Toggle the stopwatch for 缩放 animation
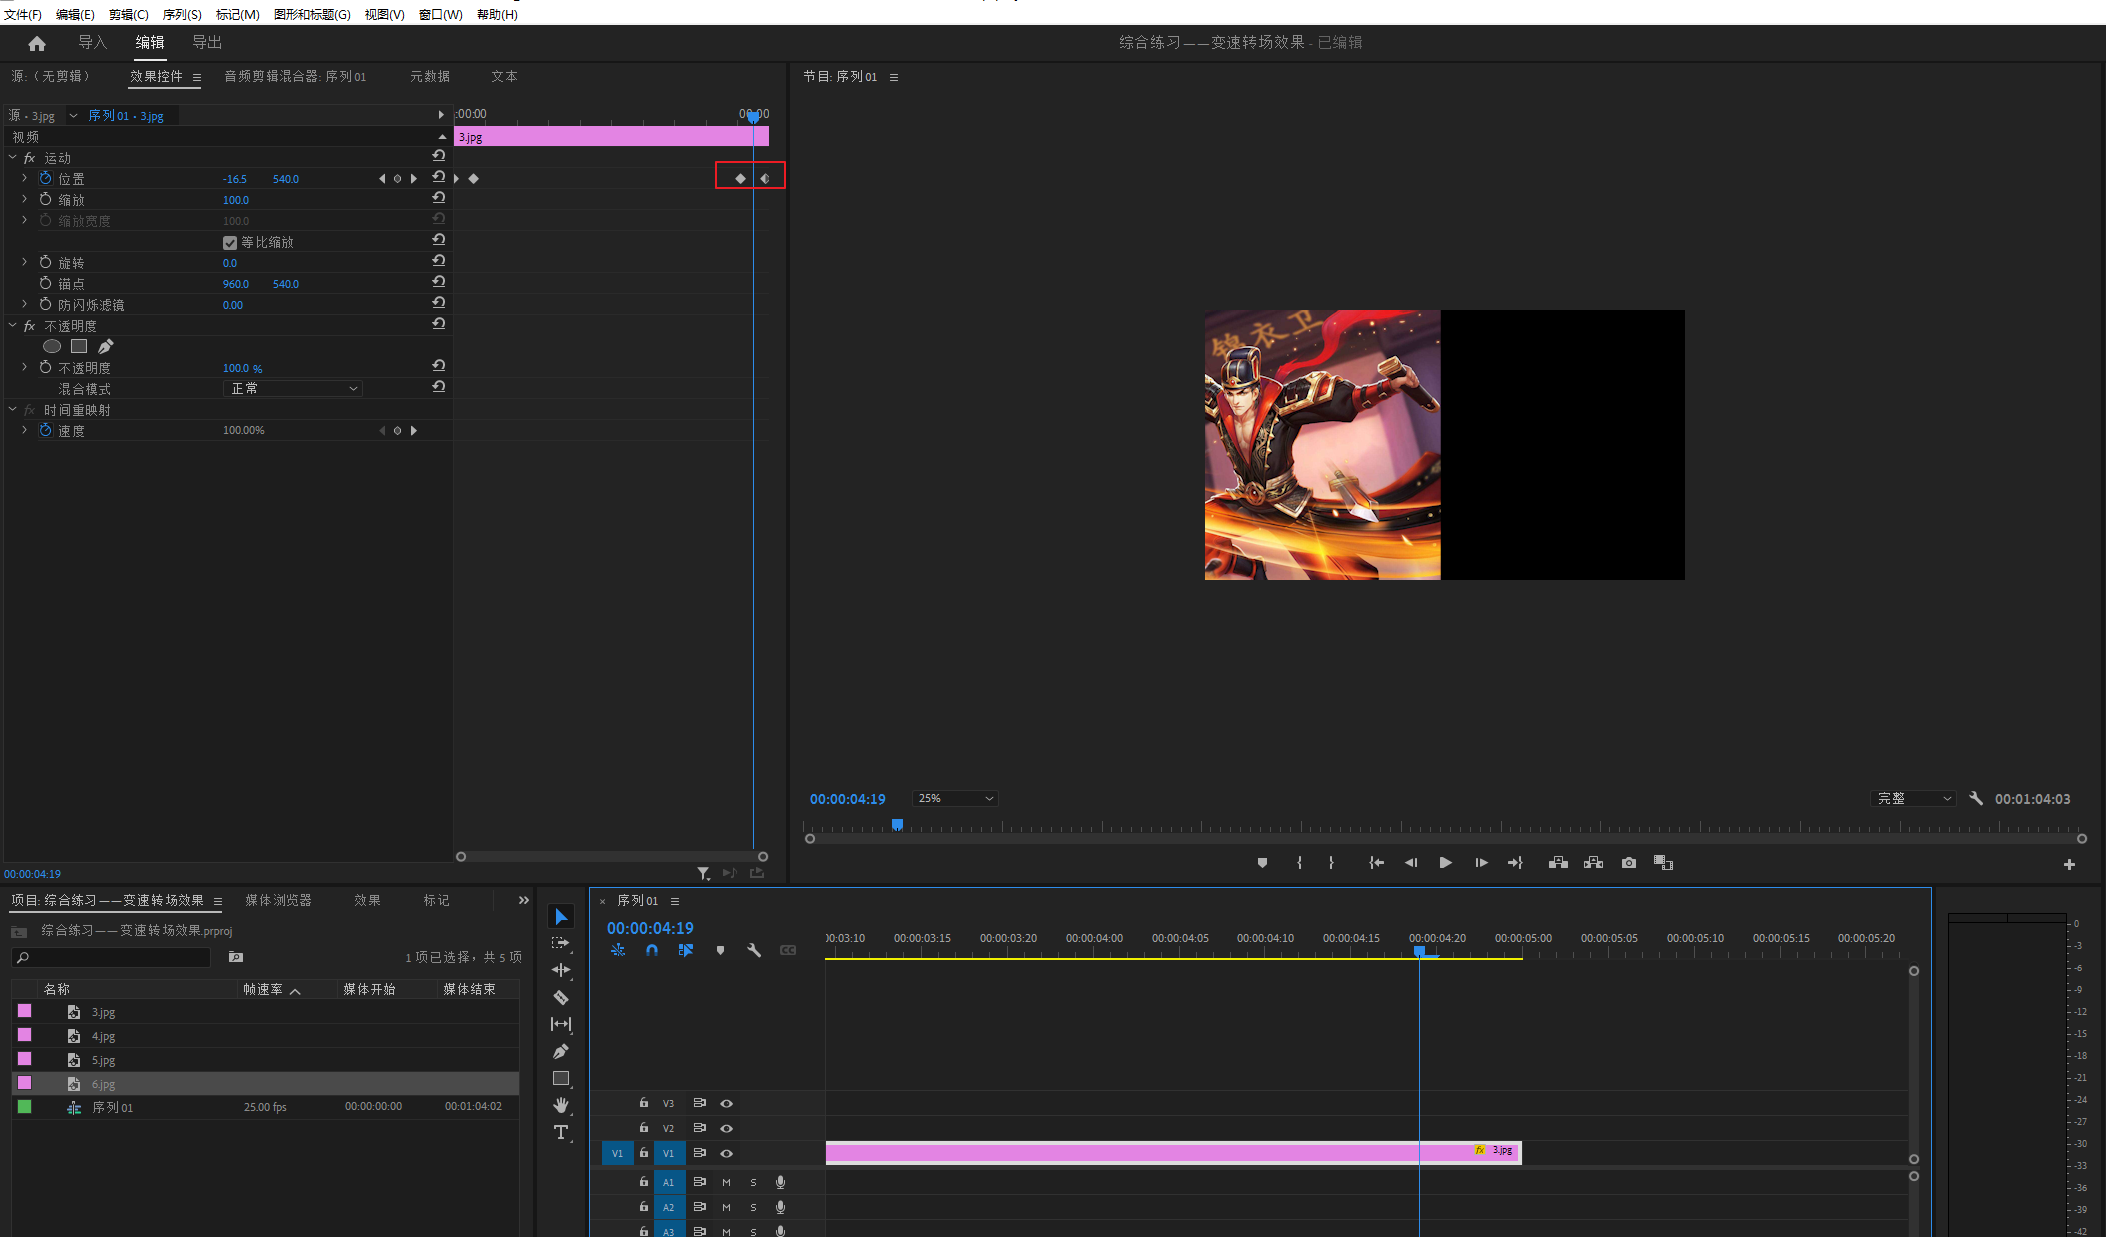 coord(46,200)
